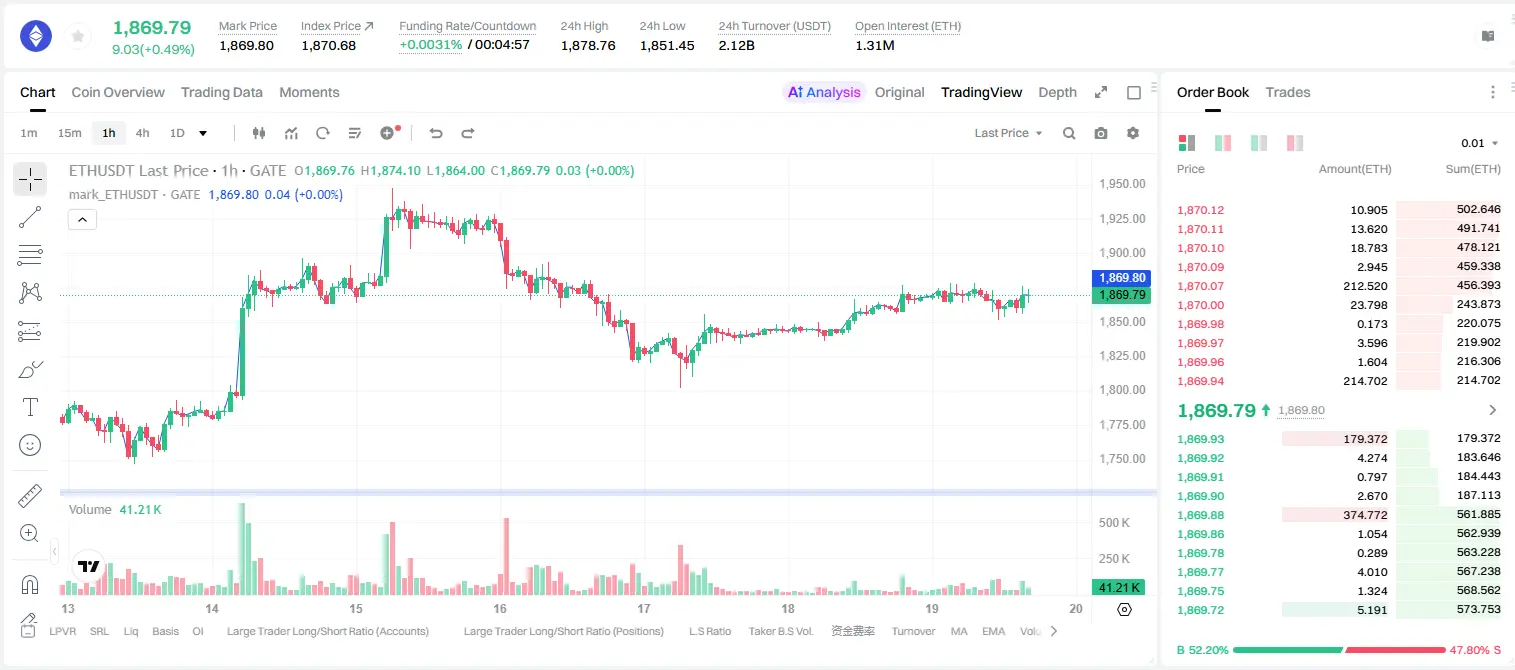The image size is (1515, 670).
Task: Select the trend line drawing tool
Action: tap(30, 217)
